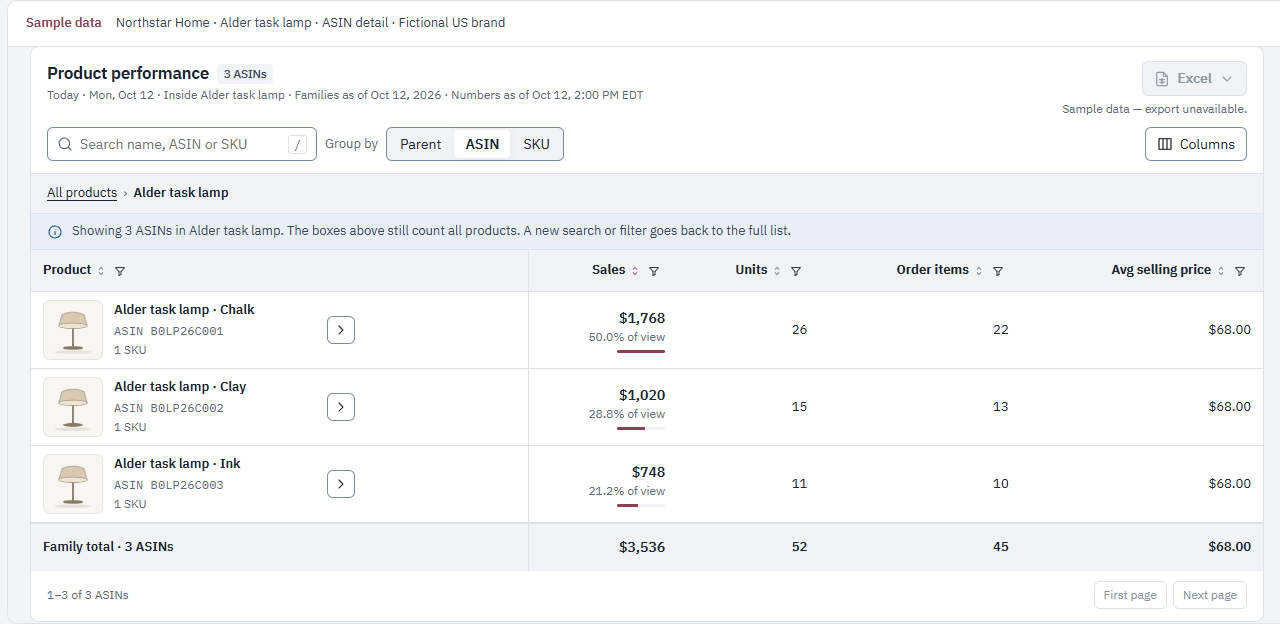Screen dimensions: 1280x624
Task: Open the Order items filter funnel
Action: [998, 270]
